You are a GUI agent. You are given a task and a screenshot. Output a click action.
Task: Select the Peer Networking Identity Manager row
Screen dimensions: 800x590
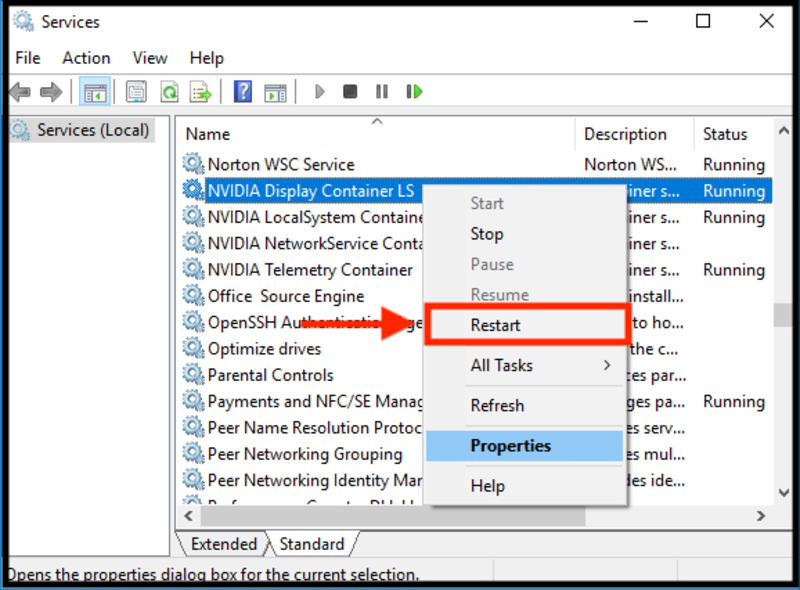477,480
